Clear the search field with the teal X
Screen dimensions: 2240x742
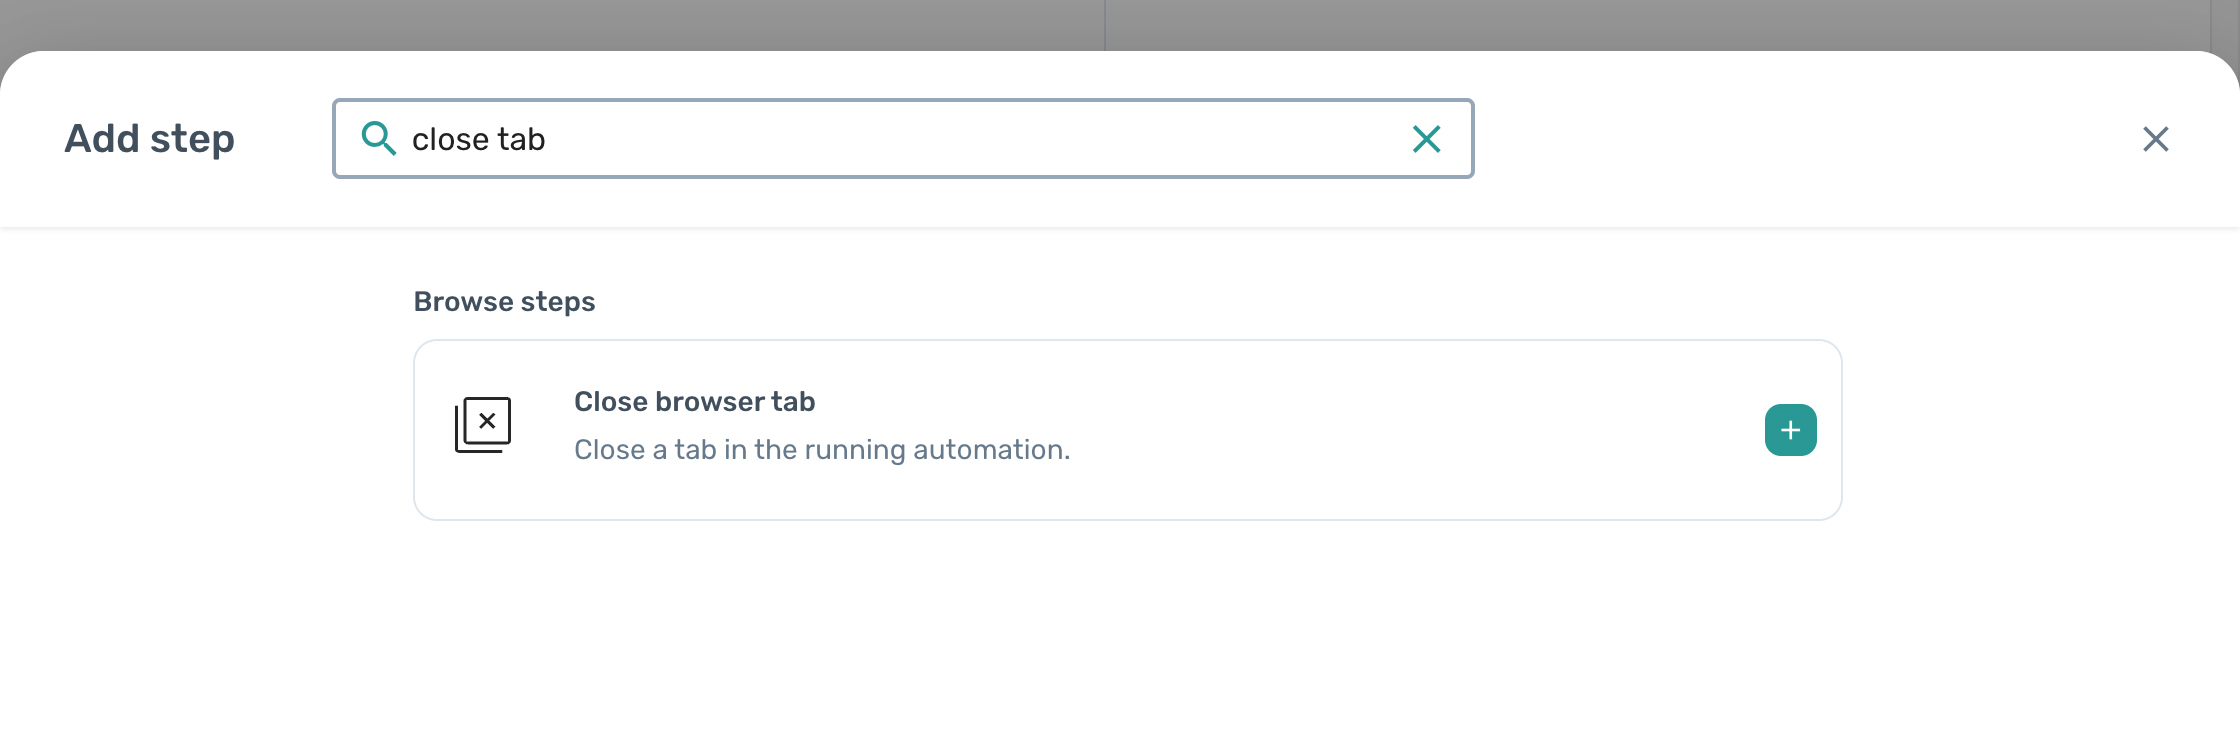pyautogui.click(x=1426, y=139)
